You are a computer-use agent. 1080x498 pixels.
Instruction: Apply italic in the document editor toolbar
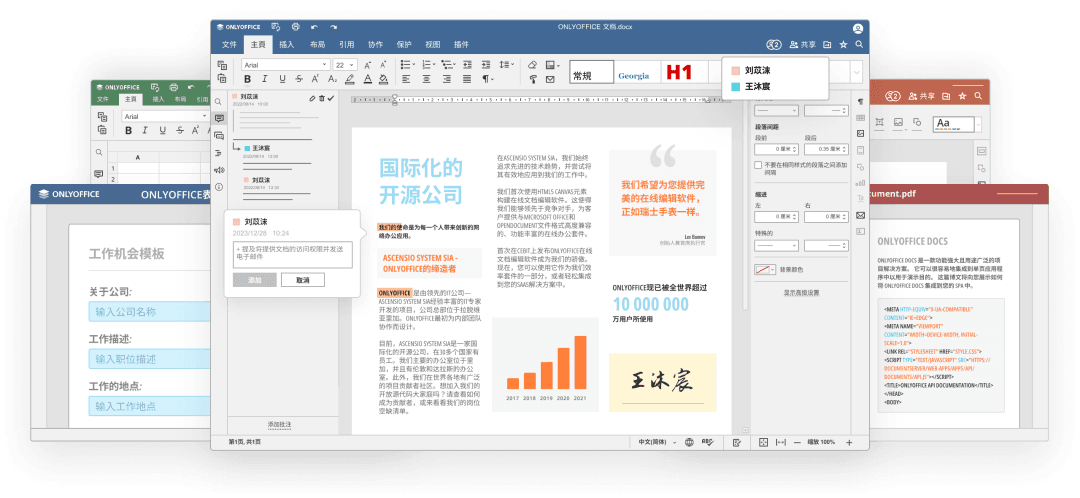pyautogui.click(x=264, y=79)
